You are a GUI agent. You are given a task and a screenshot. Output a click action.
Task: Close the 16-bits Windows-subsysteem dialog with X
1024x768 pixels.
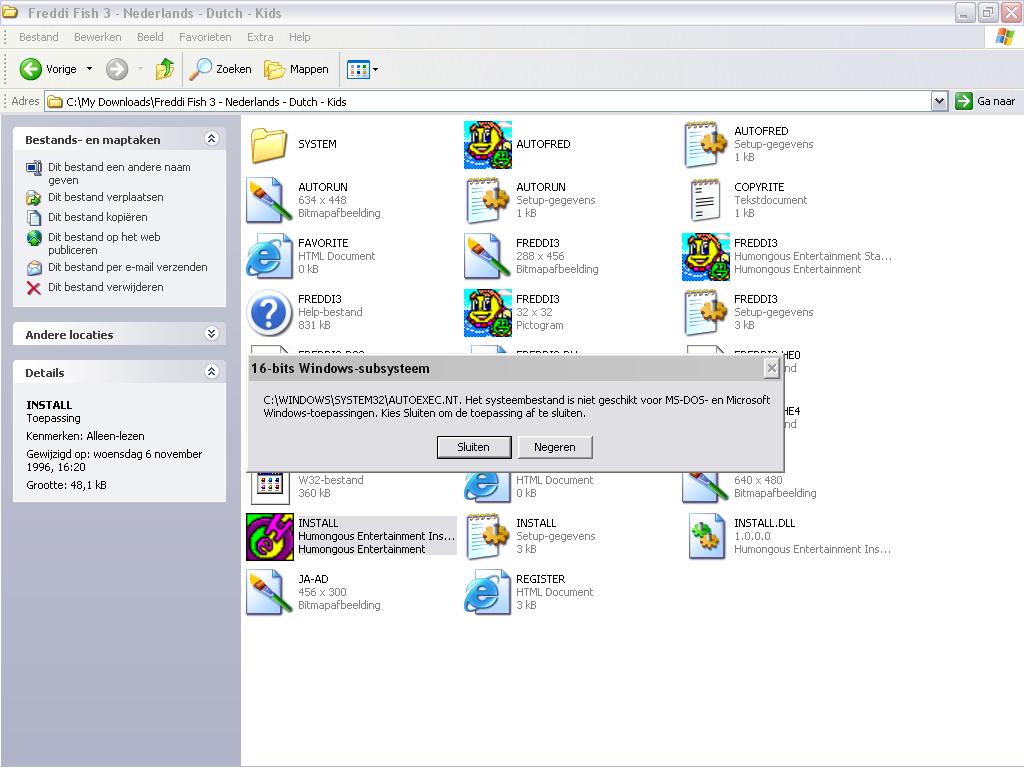(x=771, y=368)
